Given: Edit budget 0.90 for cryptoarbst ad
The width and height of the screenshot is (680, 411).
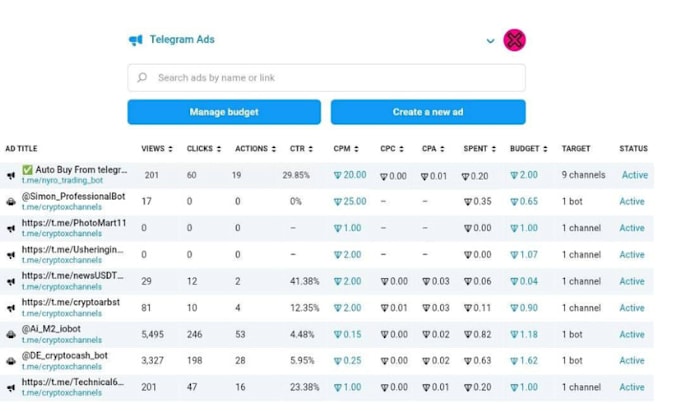Looking at the screenshot, I should tap(524, 308).
